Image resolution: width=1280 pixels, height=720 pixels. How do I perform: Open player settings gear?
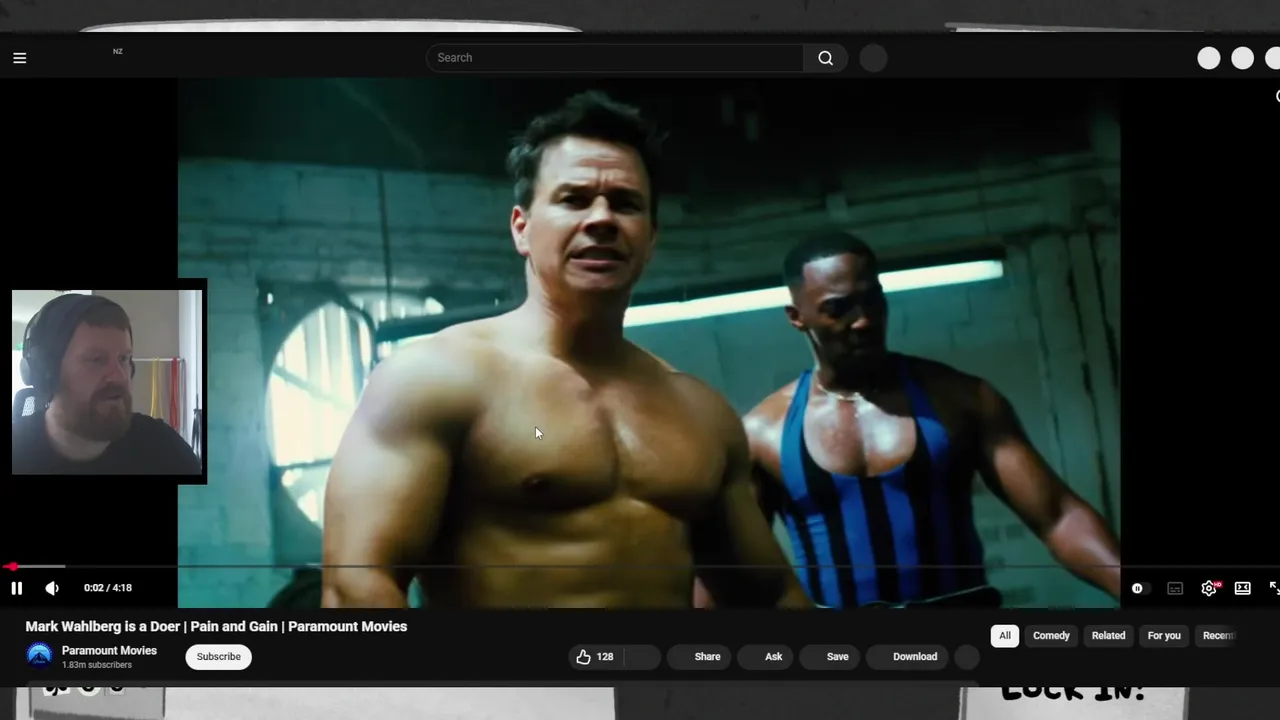(1209, 588)
